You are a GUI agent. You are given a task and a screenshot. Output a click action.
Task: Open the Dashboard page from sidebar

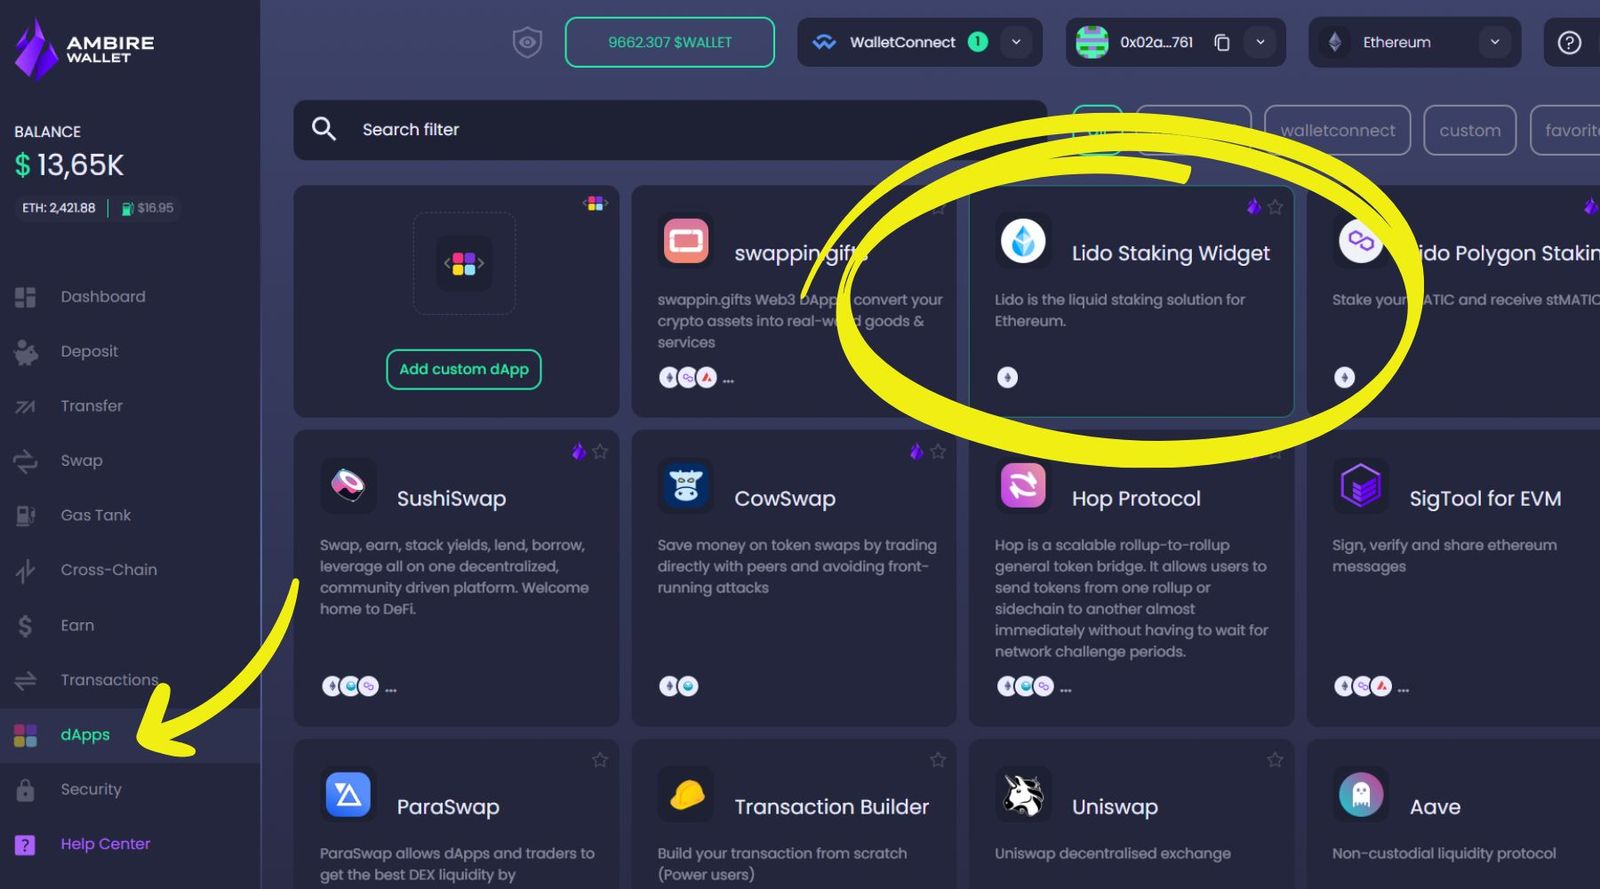coord(103,297)
